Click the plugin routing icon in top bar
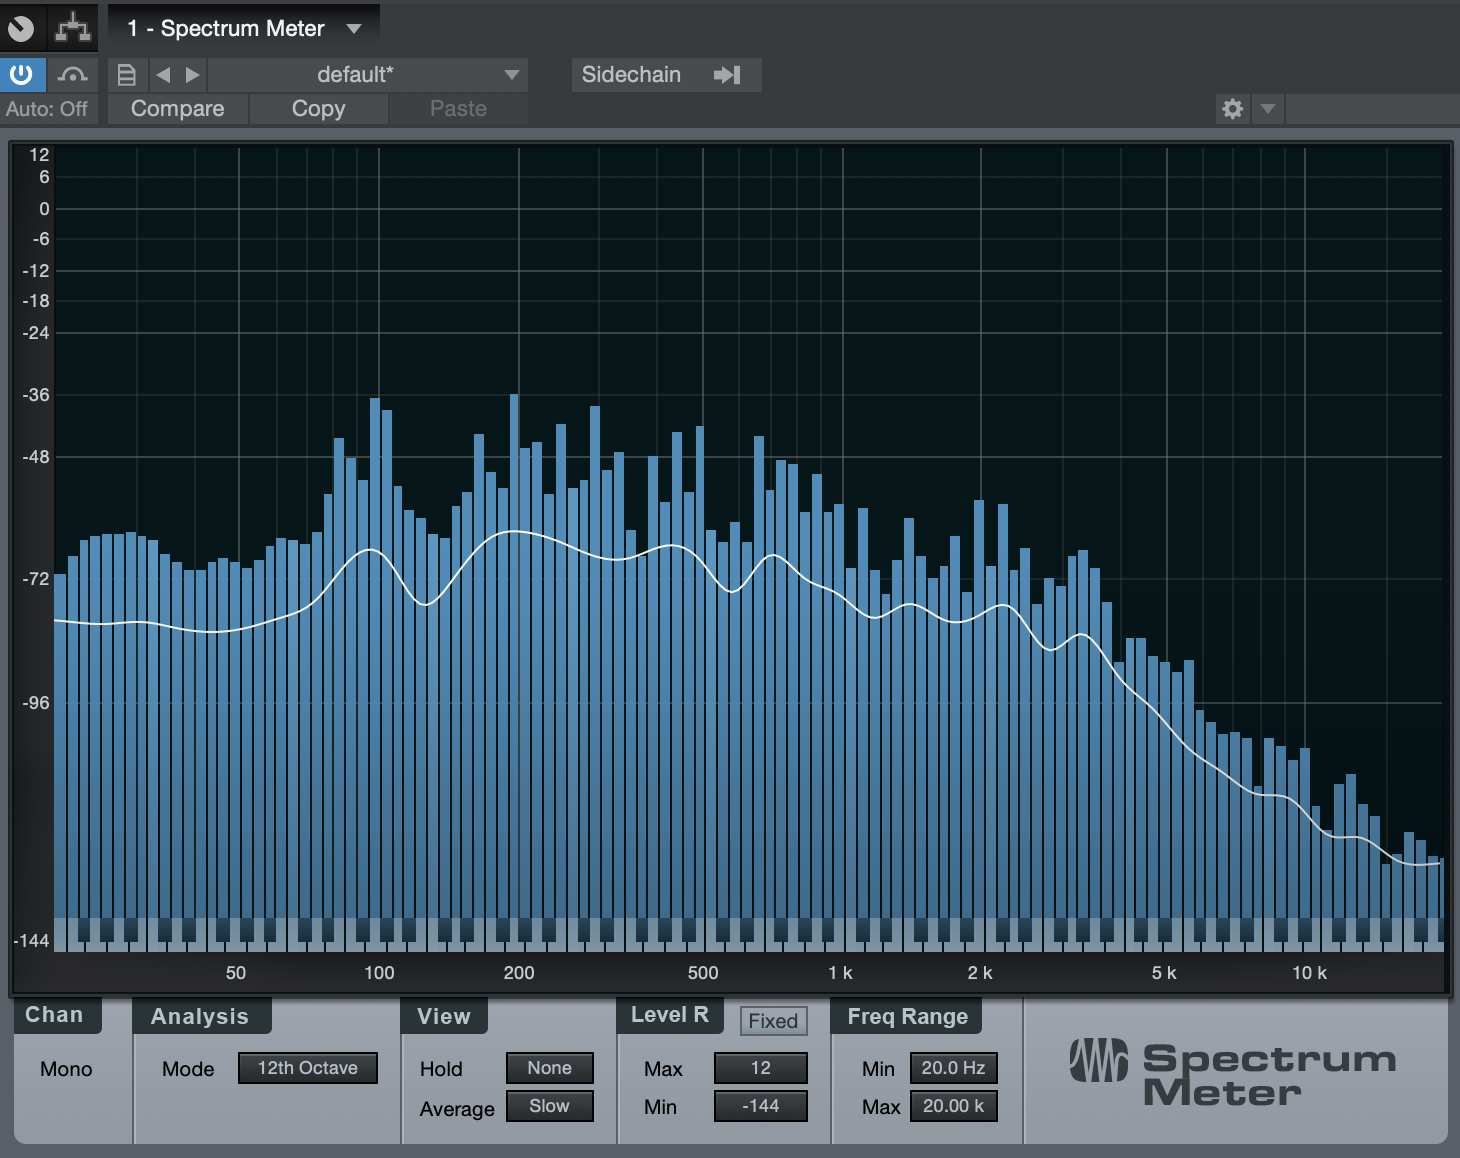Screen dimensions: 1460x1158 pos(72,28)
